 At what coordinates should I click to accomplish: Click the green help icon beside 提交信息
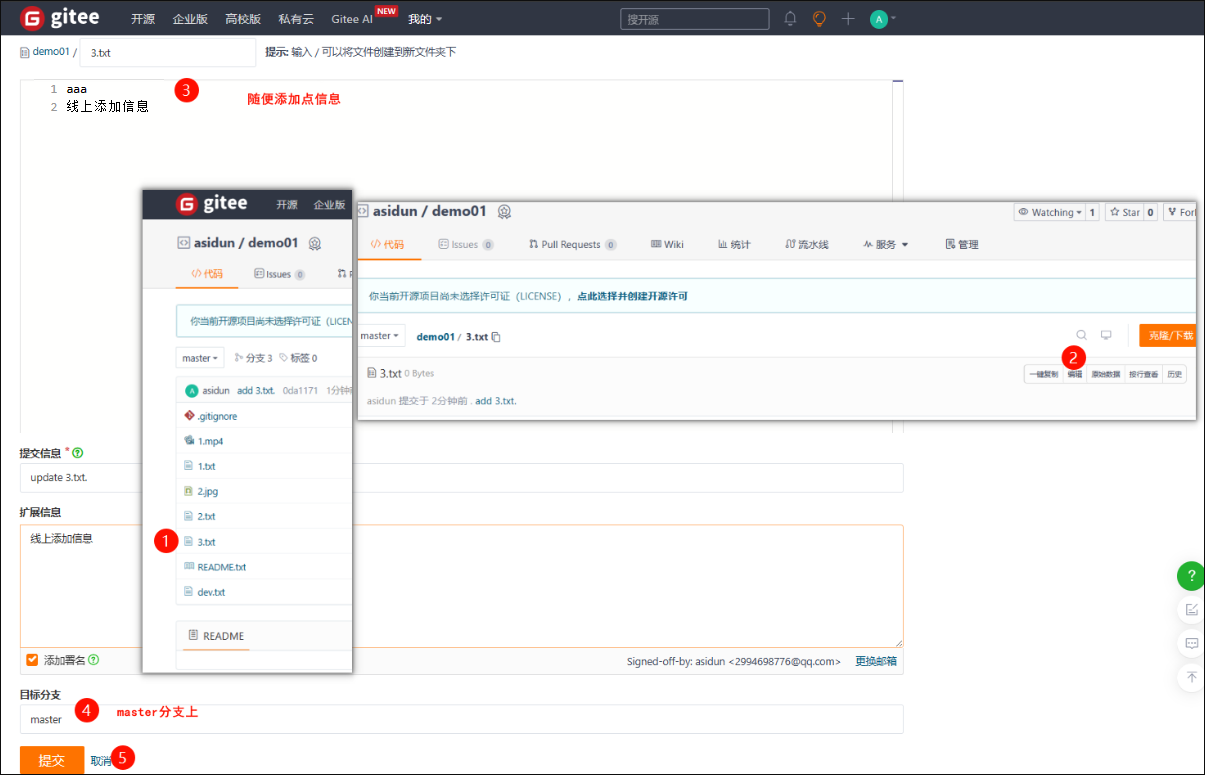78,453
